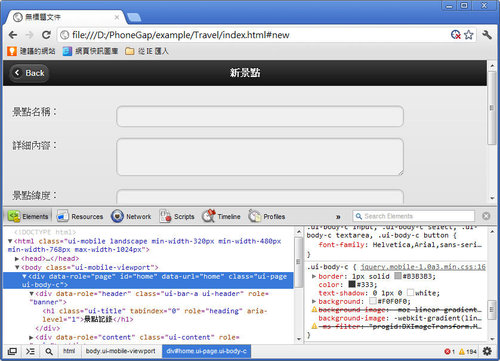Show more DevTools panels chevron

pyautogui.click(x=338, y=217)
